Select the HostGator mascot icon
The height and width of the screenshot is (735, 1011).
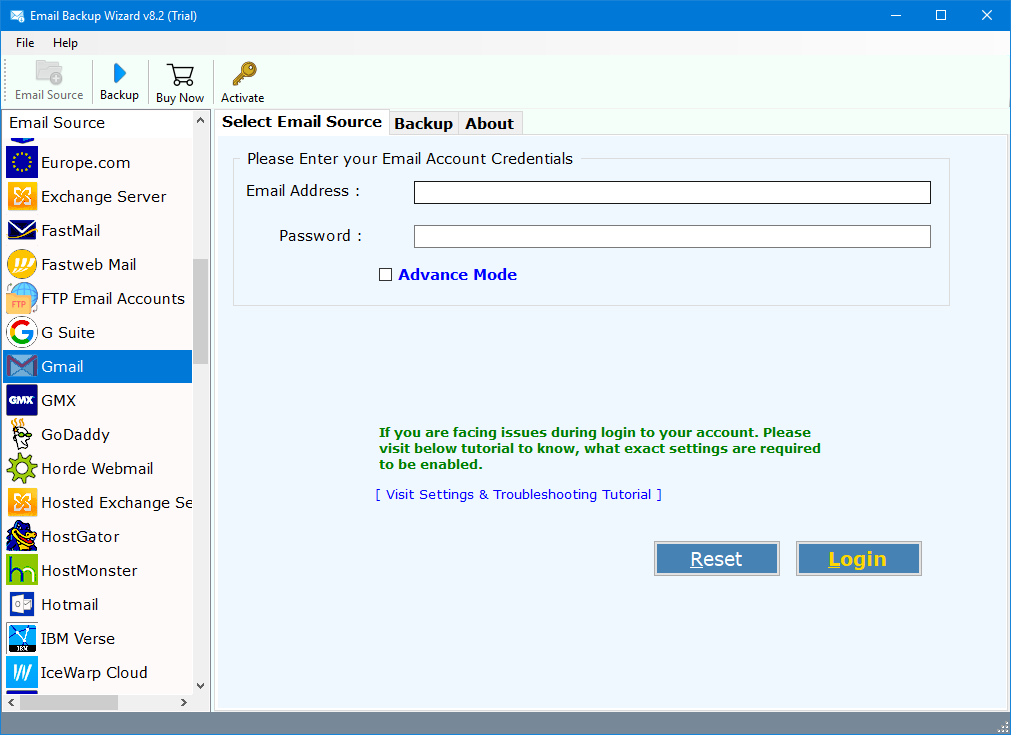(22, 536)
